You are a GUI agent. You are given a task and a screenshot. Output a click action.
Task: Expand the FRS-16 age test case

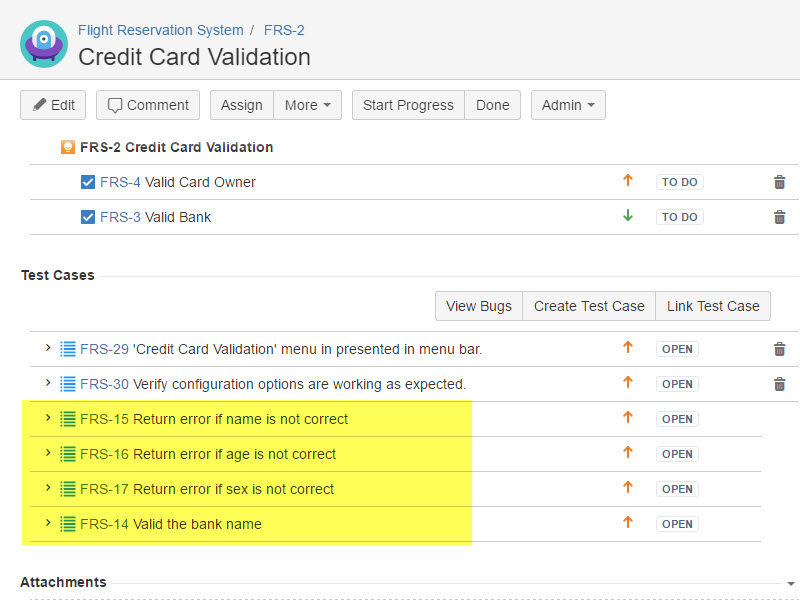(x=47, y=453)
